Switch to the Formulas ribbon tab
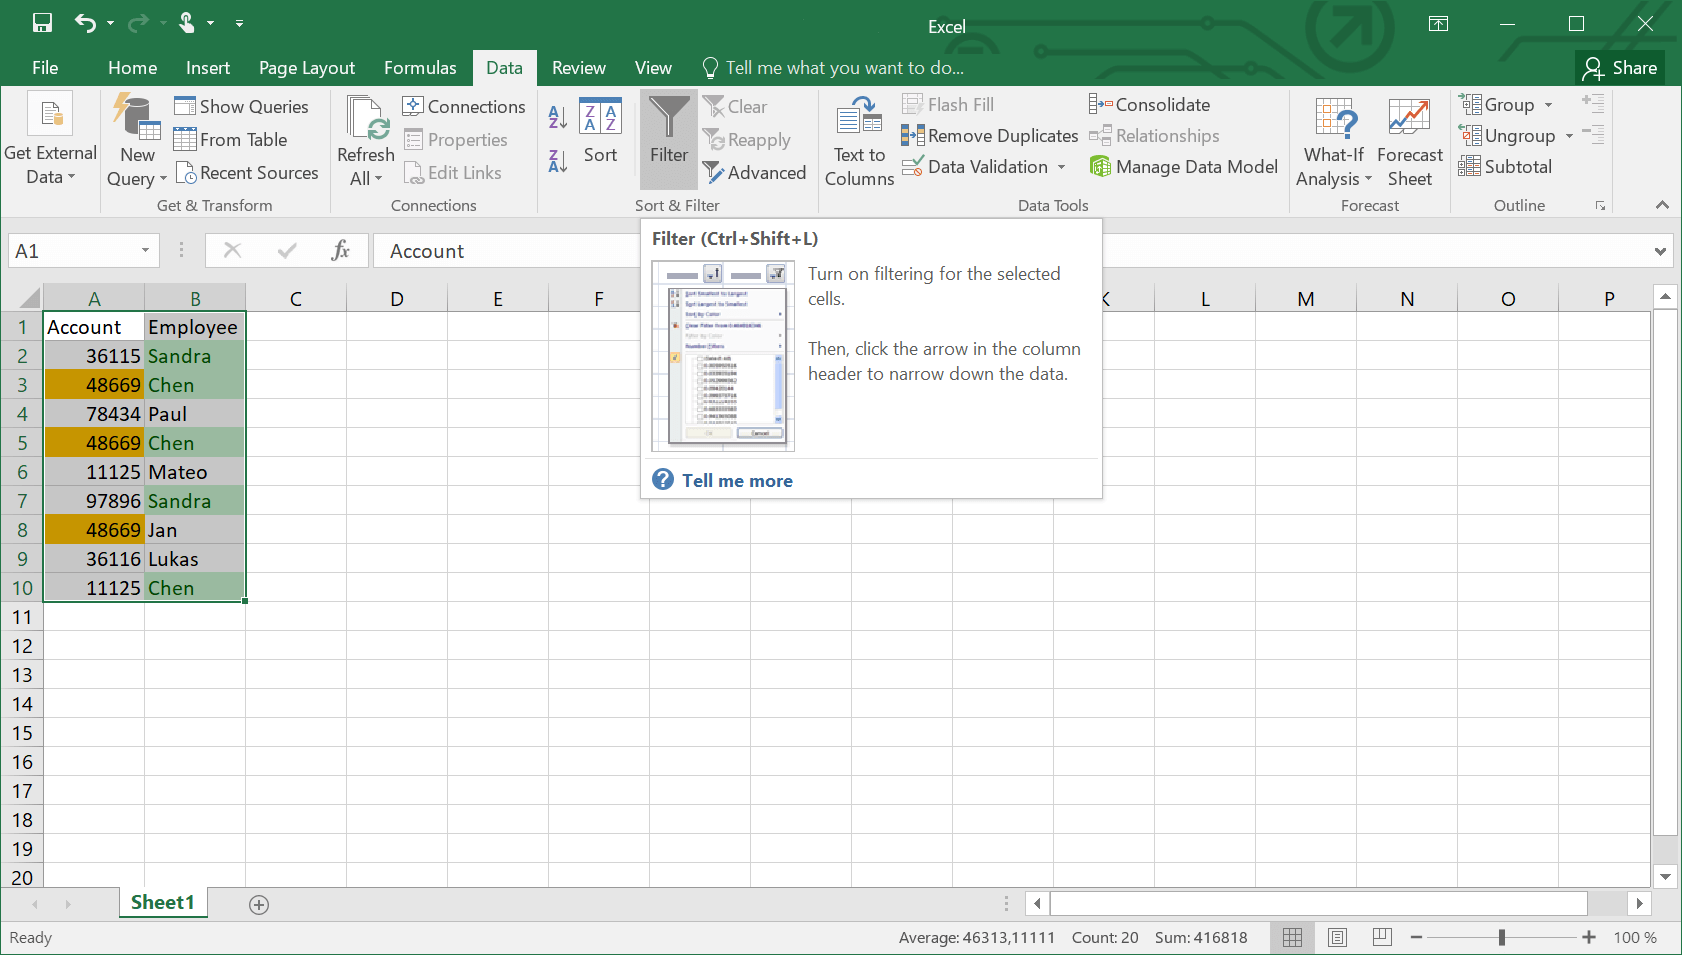1682x955 pixels. [x=420, y=67]
